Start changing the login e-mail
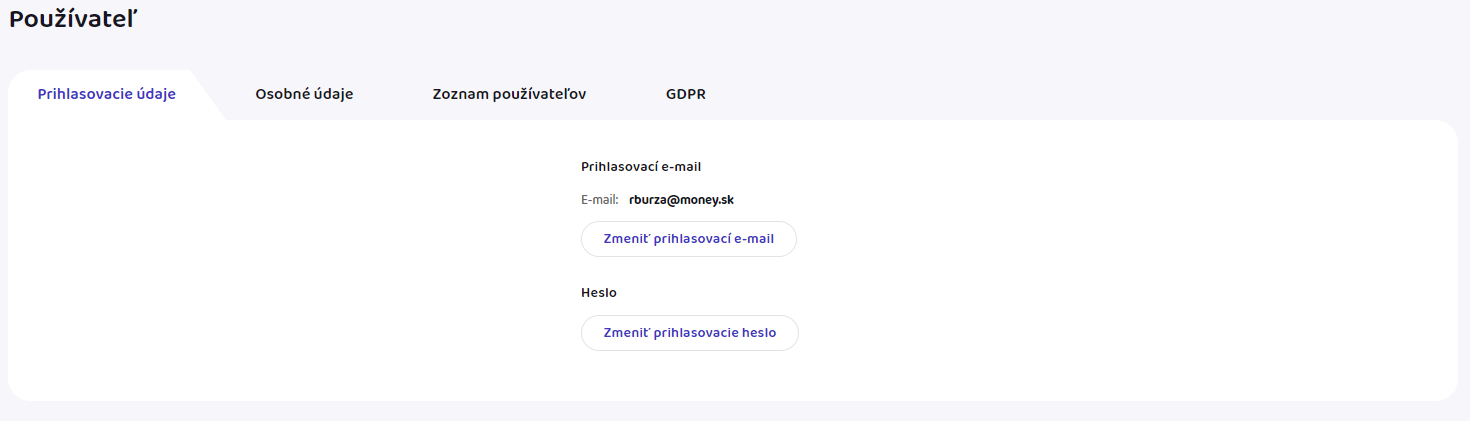This screenshot has height=421, width=1470. point(688,239)
